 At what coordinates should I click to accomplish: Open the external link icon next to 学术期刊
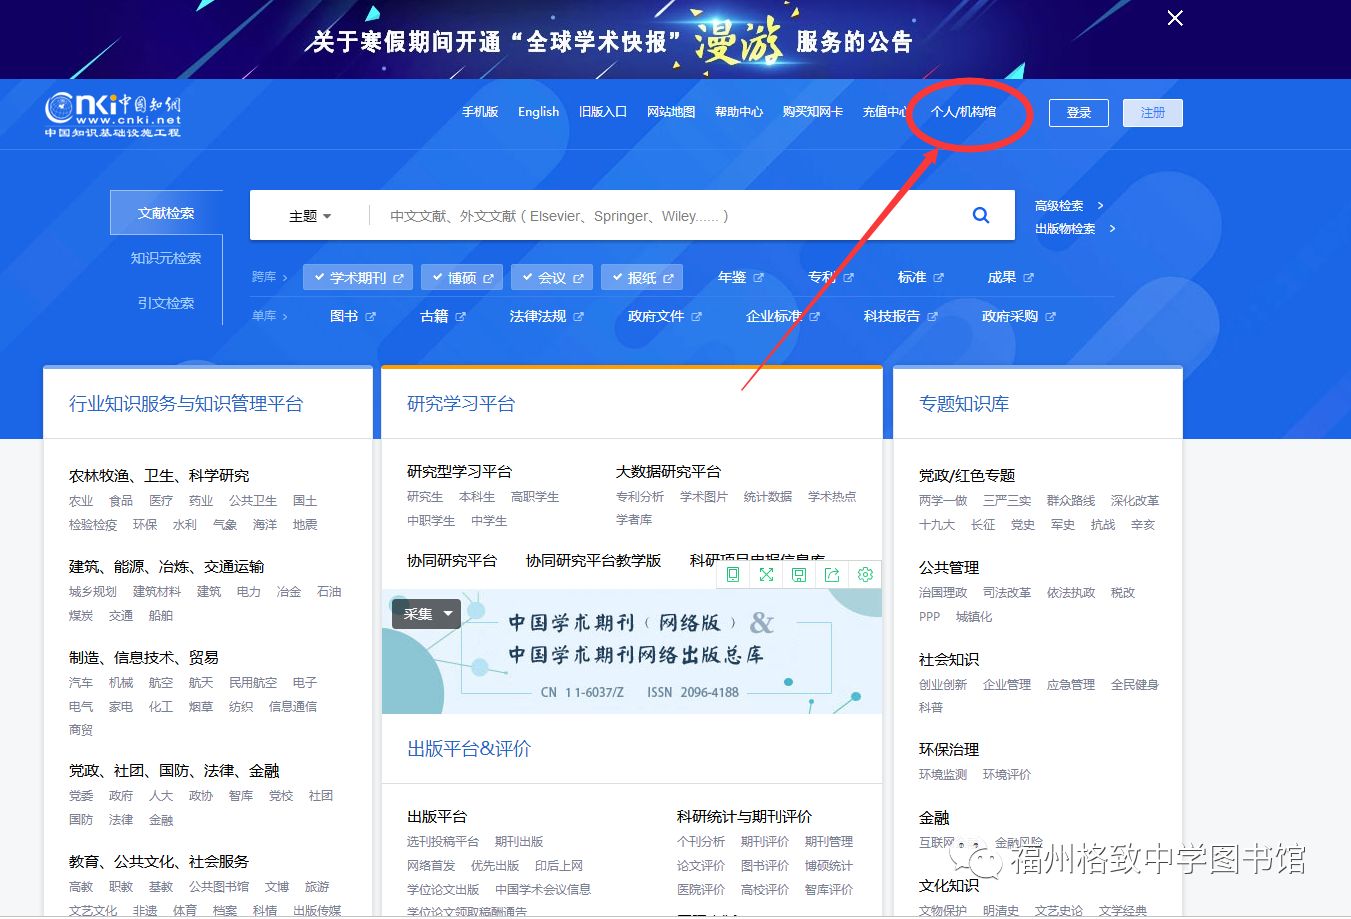[398, 278]
